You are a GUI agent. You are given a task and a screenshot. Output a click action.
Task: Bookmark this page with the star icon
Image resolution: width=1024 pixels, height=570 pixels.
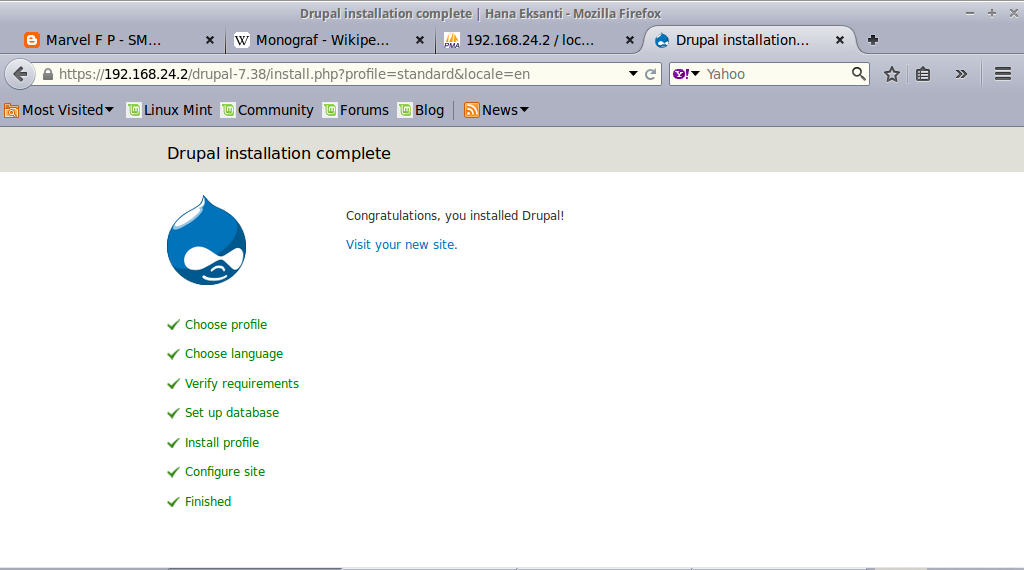coord(891,74)
